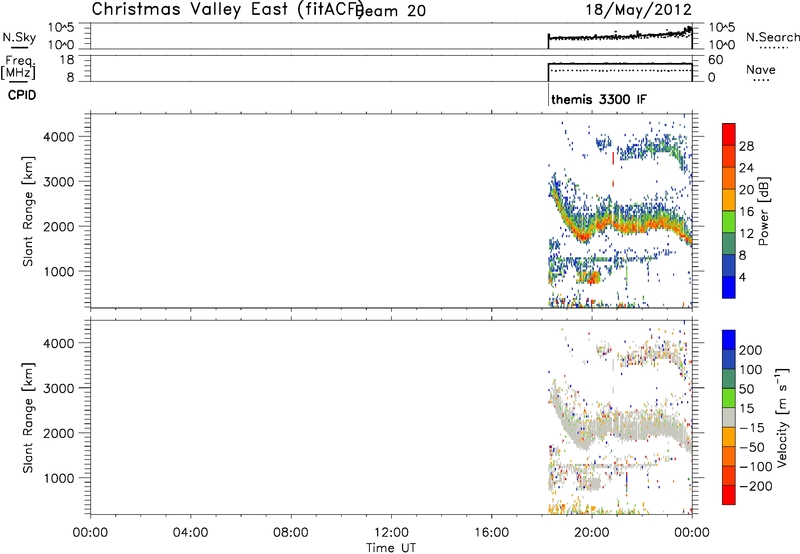Click the 'N.Search' legend label

pyautogui.click(x=772, y=37)
